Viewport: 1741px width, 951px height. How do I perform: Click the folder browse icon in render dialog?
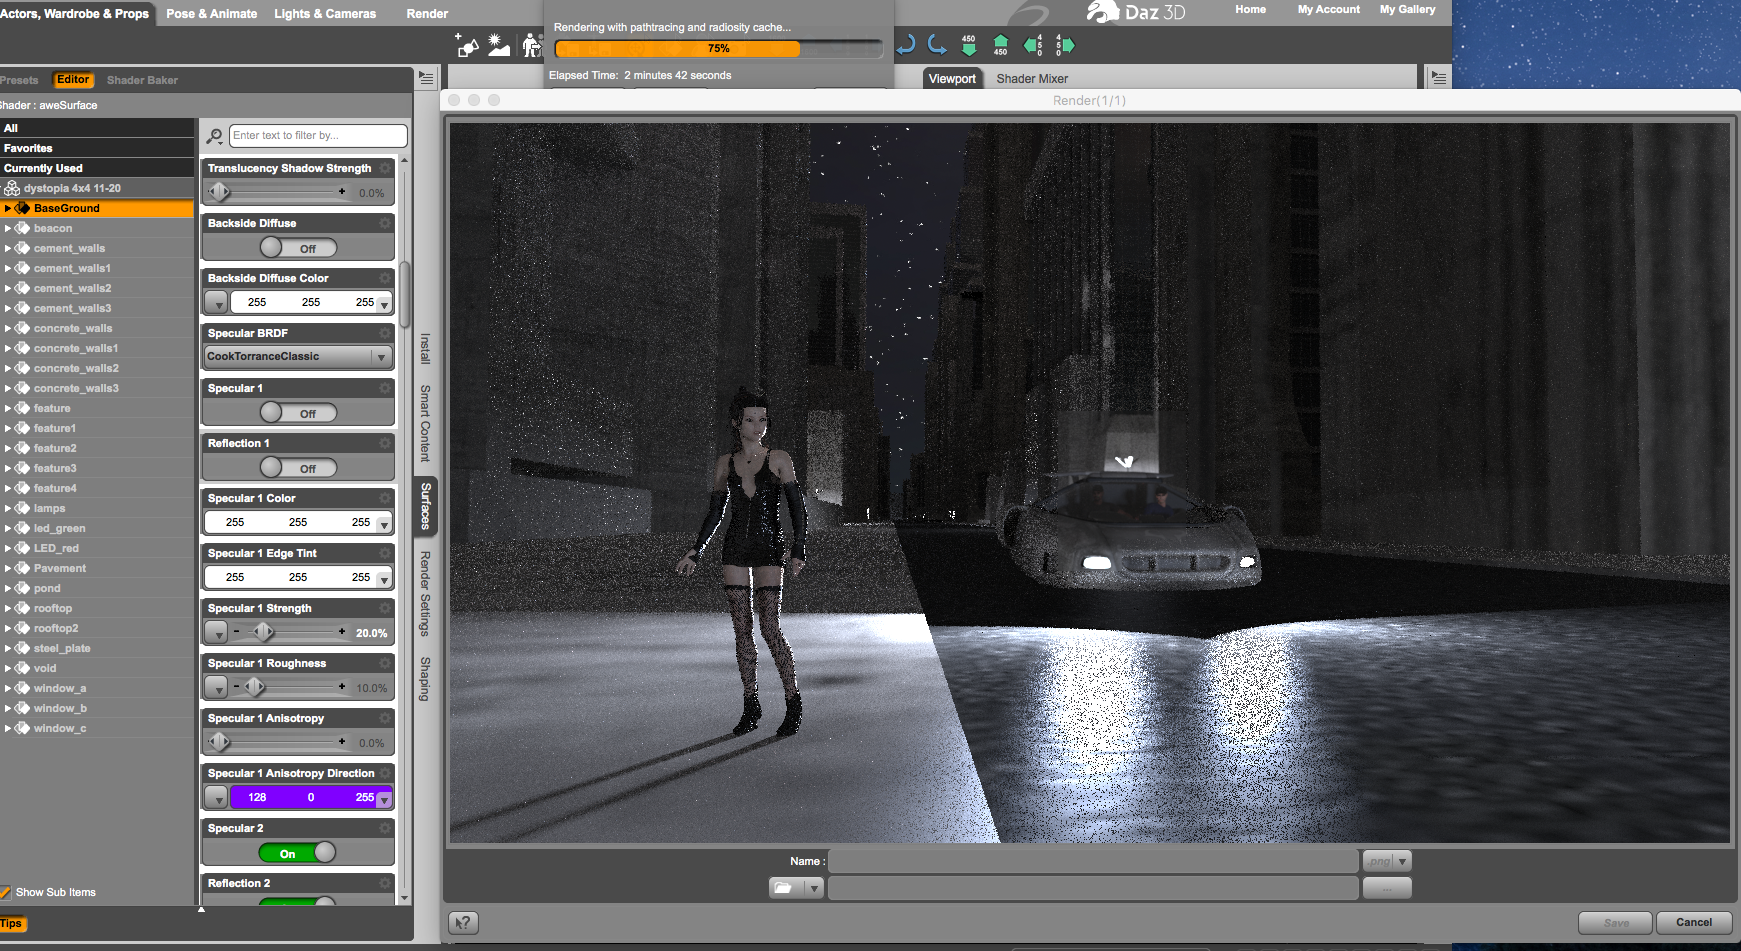click(784, 887)
